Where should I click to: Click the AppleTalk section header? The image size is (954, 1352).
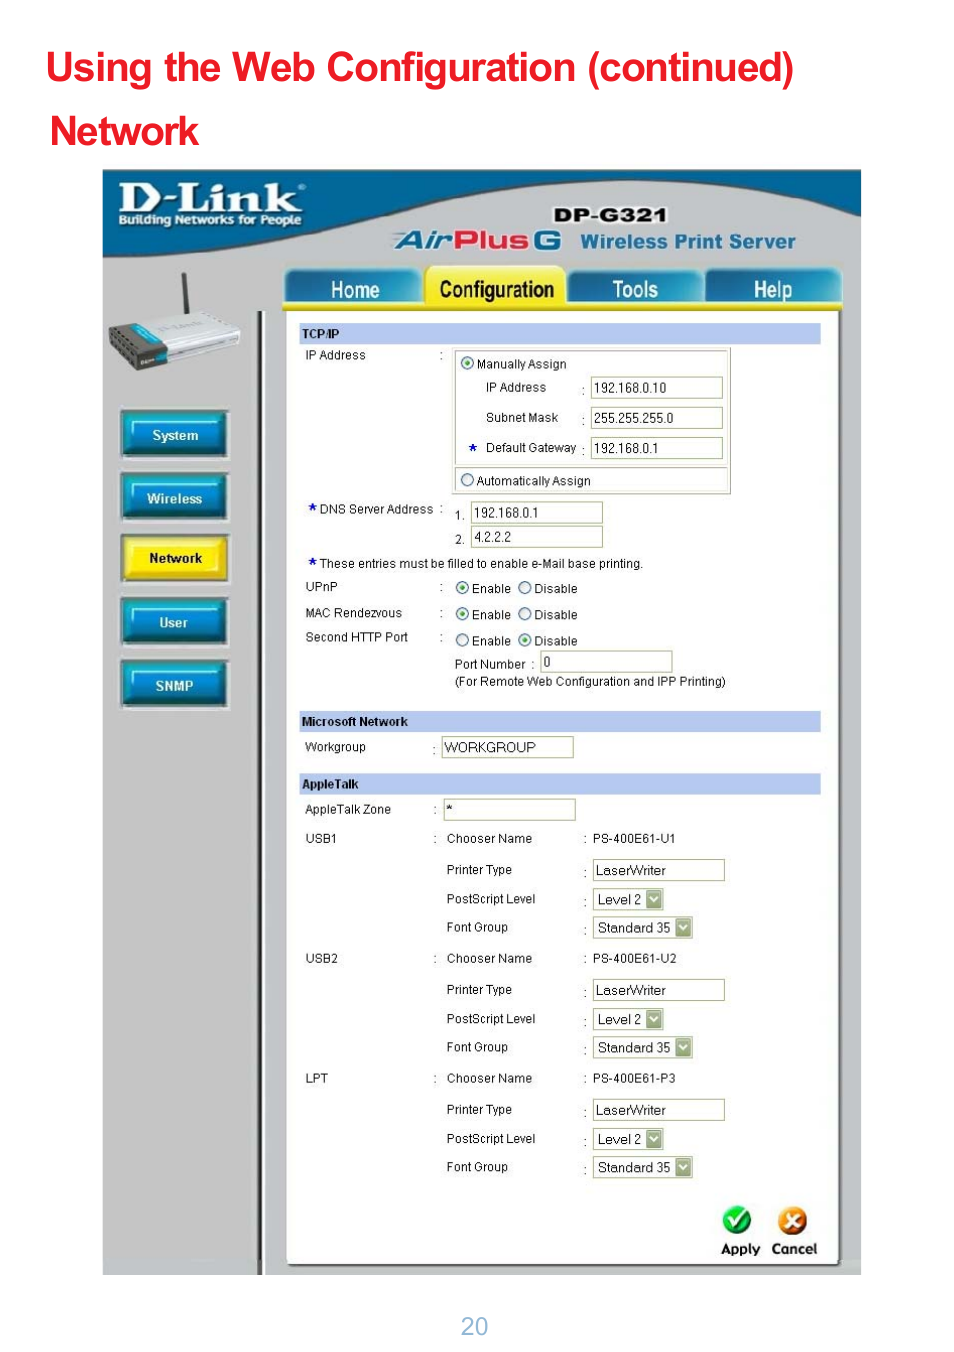[x=560, y=784]
